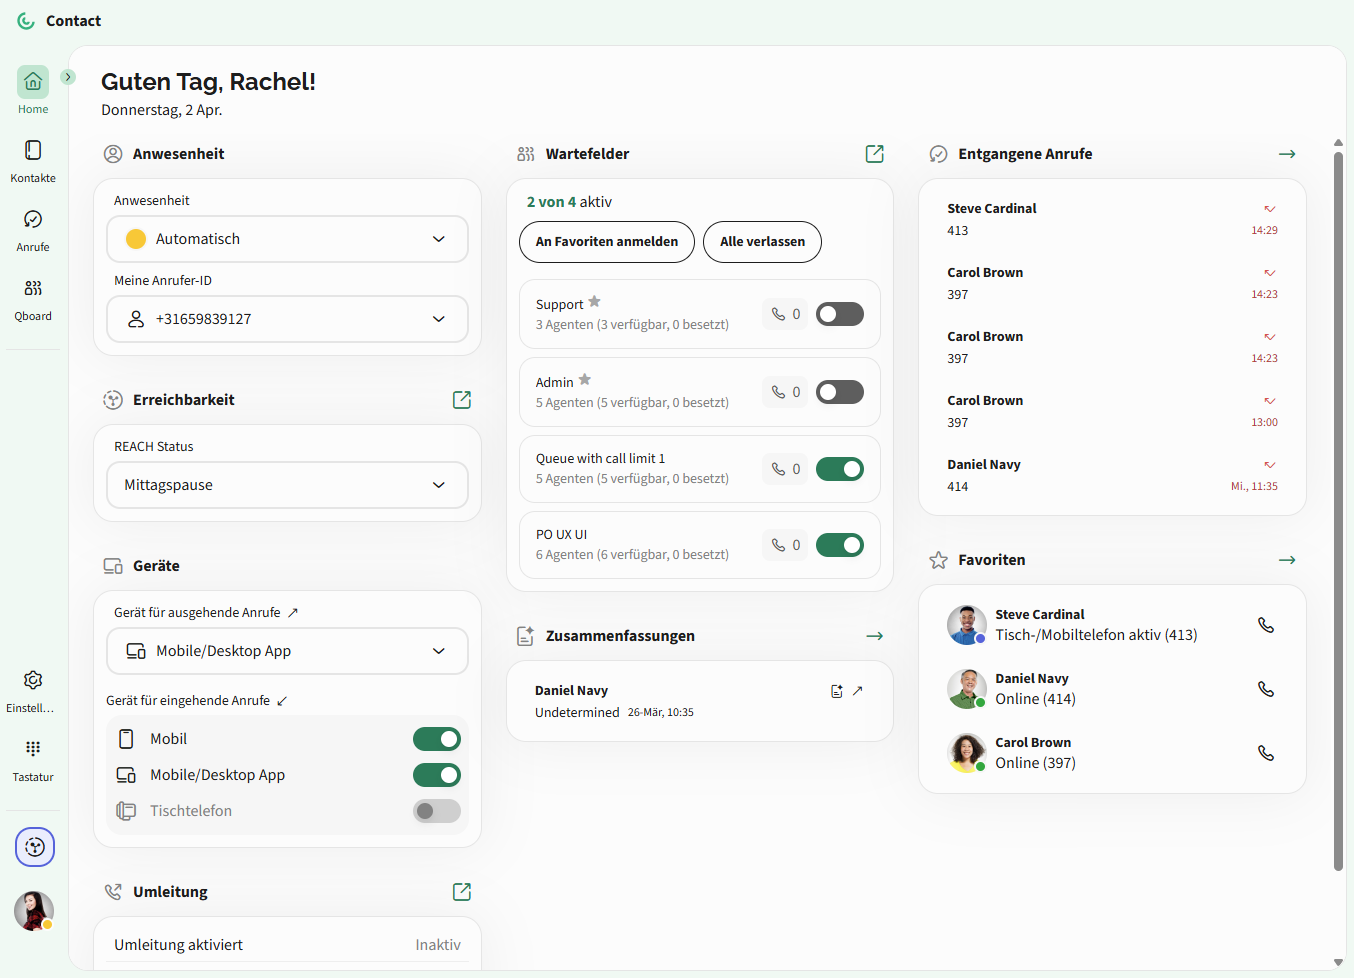Open outgoing device Mobile/Desktop App dropdown
The image size is (1354, 978).
click(287, 651)
